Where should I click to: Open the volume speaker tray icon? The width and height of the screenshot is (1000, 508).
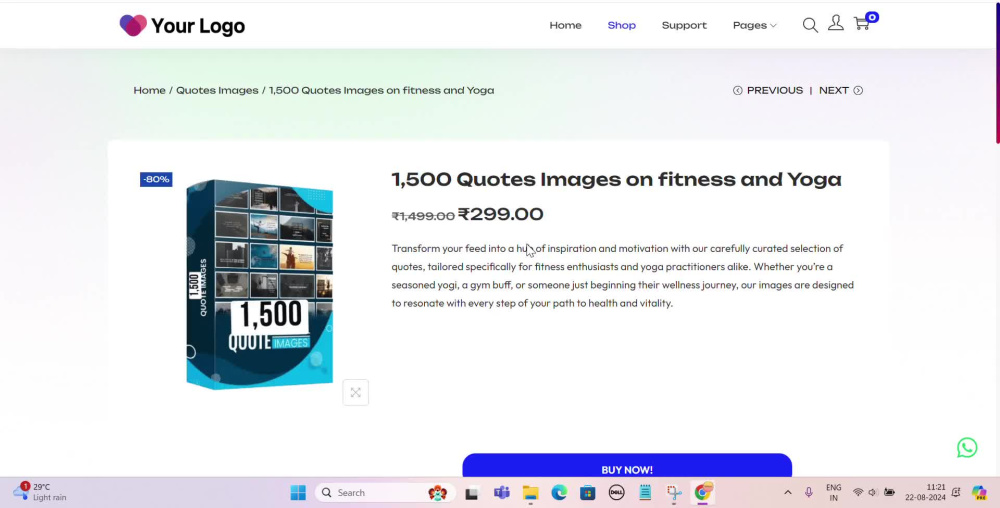coord(873,492)
